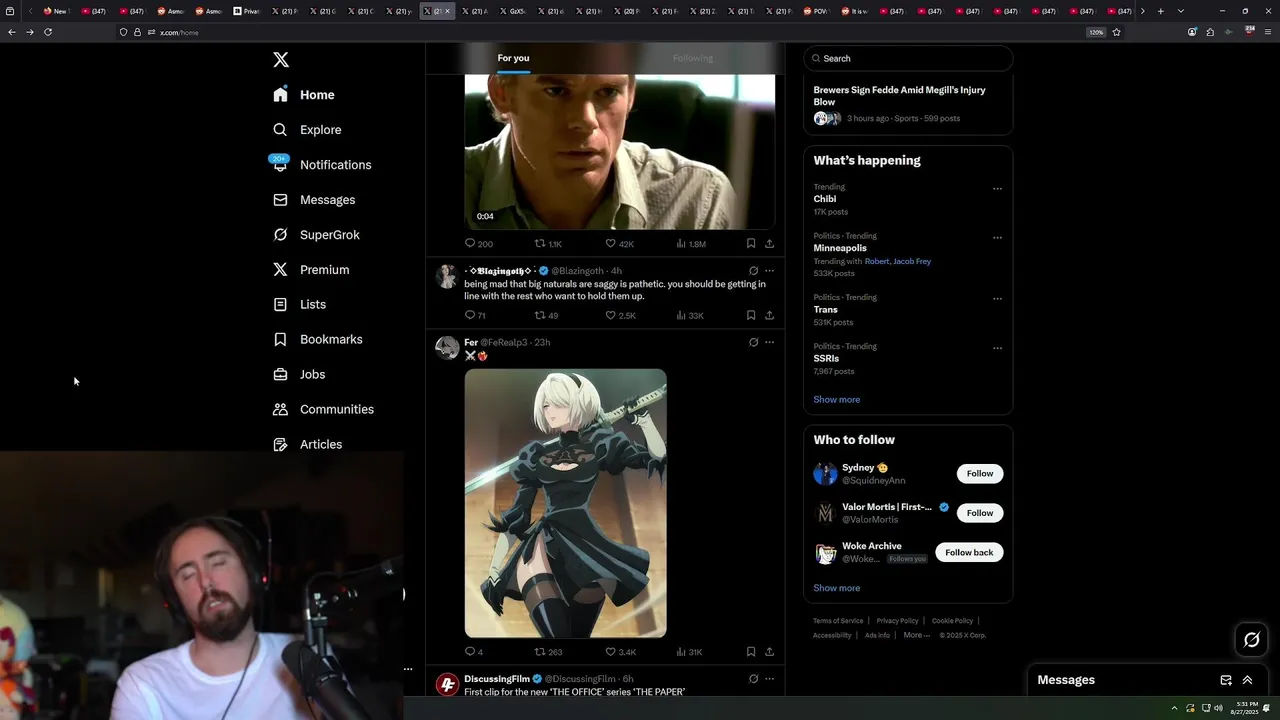This screenshot has height=720, width=1280.
Task: Switch to the For you tab
Action: 513,58
